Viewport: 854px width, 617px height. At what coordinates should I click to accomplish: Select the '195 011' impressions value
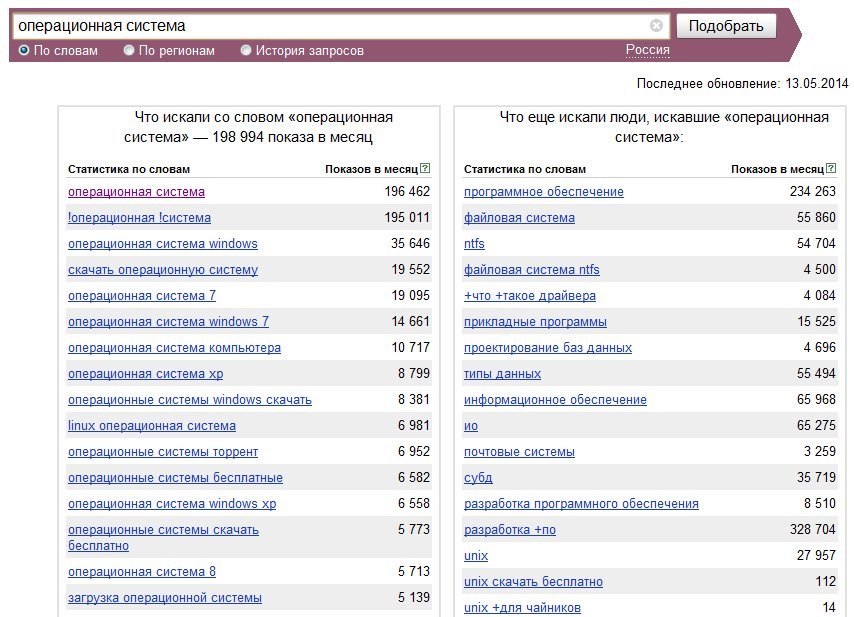pyautogui.click(x=407, y=218)
